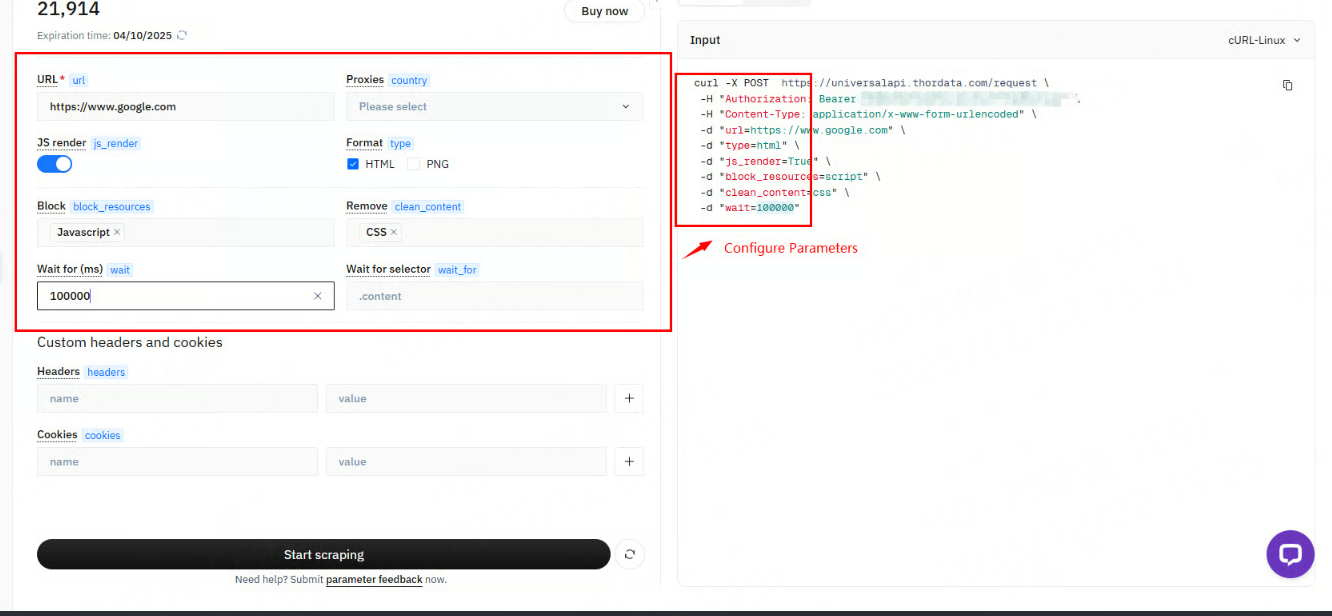Toggle the JS render switch off
This screenshot has height=616, width=1332.
[x=55, y=164]
